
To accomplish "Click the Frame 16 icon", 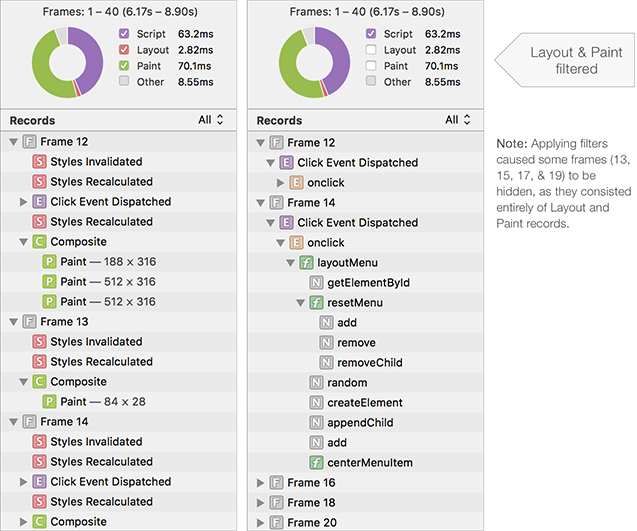I will pos(276,483).
